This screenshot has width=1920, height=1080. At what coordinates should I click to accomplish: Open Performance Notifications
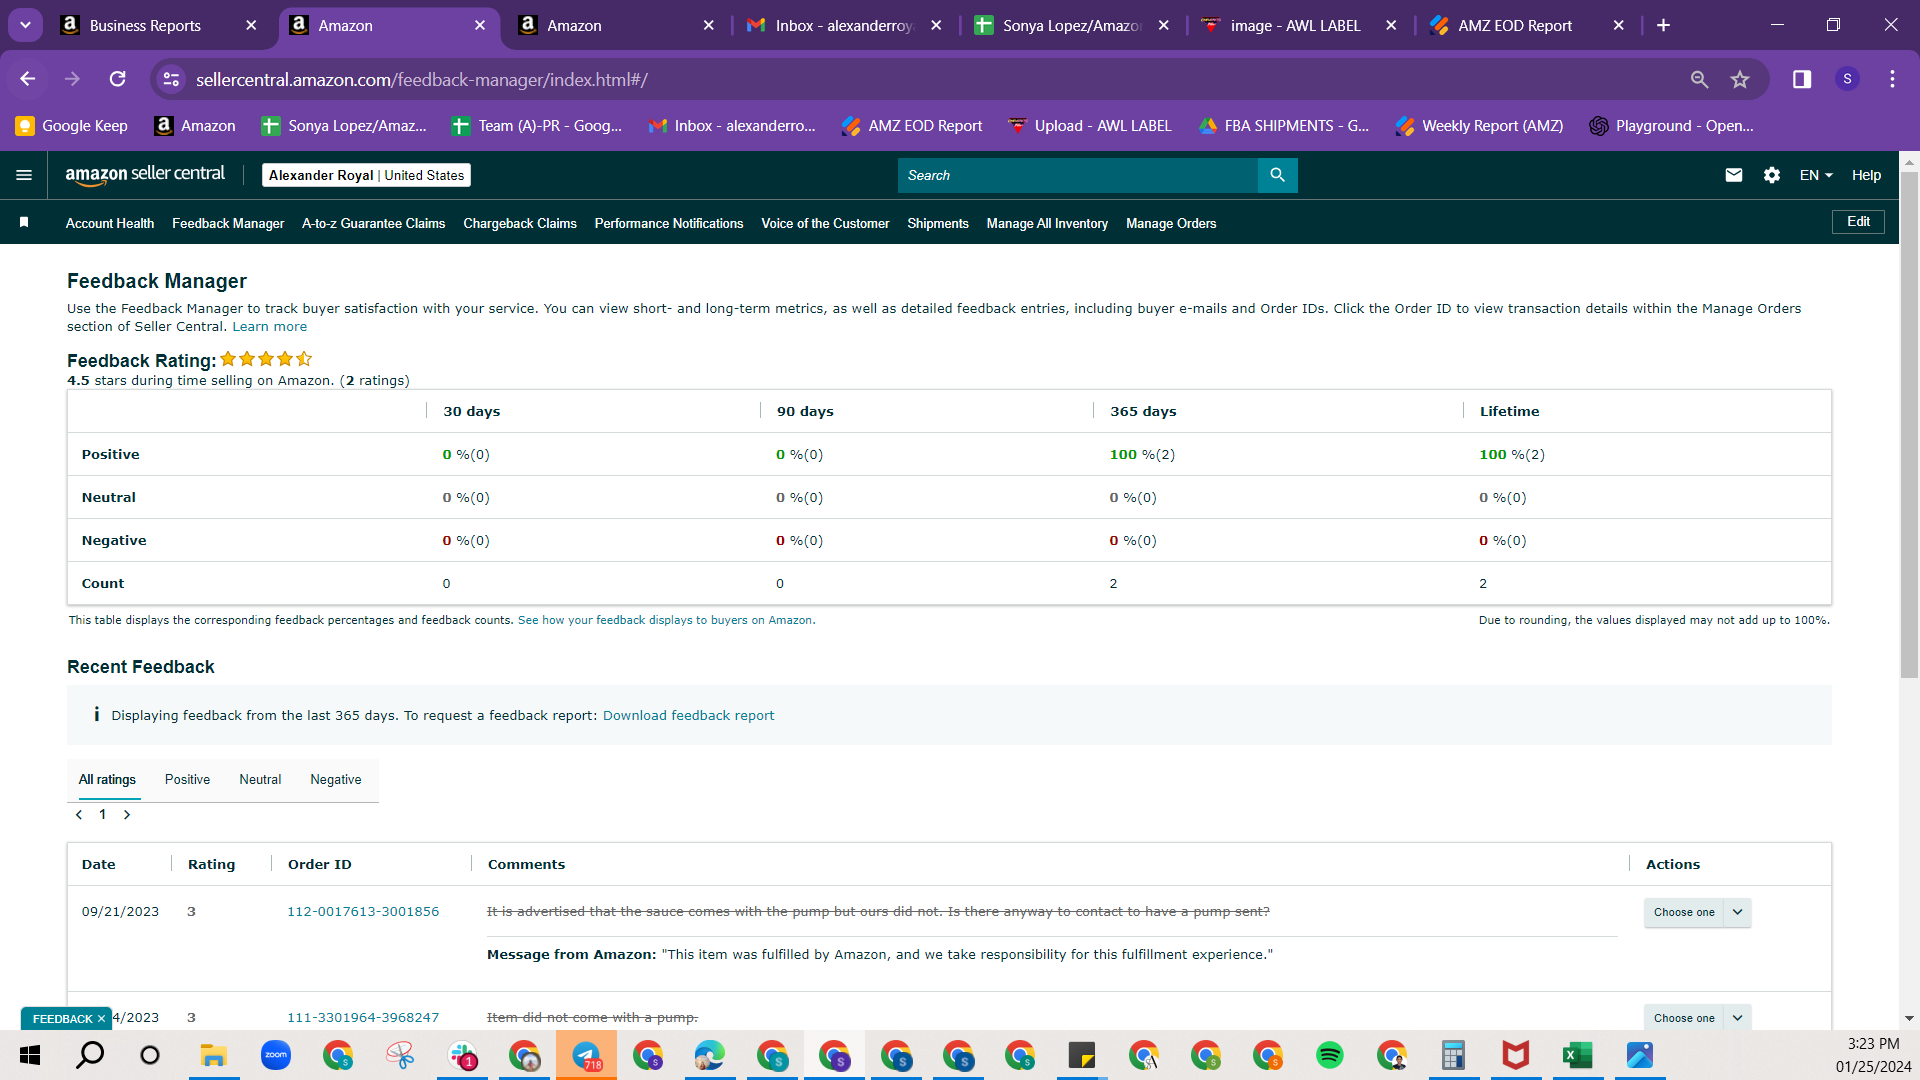[x=669, y=223]
